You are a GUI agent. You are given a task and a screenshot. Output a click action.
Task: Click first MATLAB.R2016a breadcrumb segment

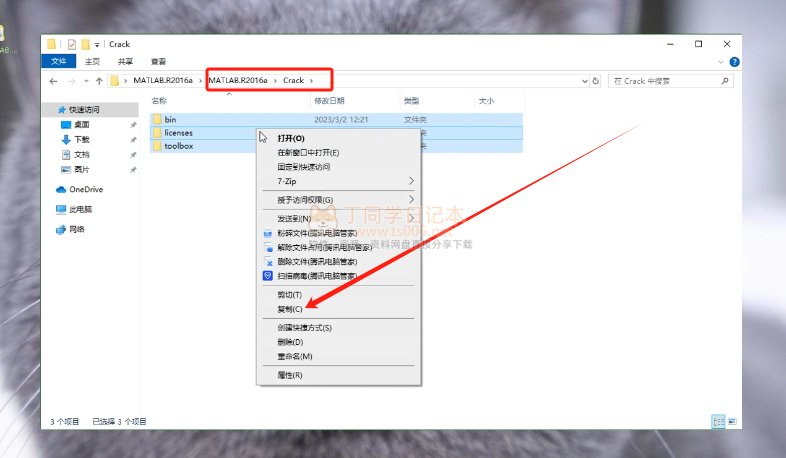[x=163, y=80]
